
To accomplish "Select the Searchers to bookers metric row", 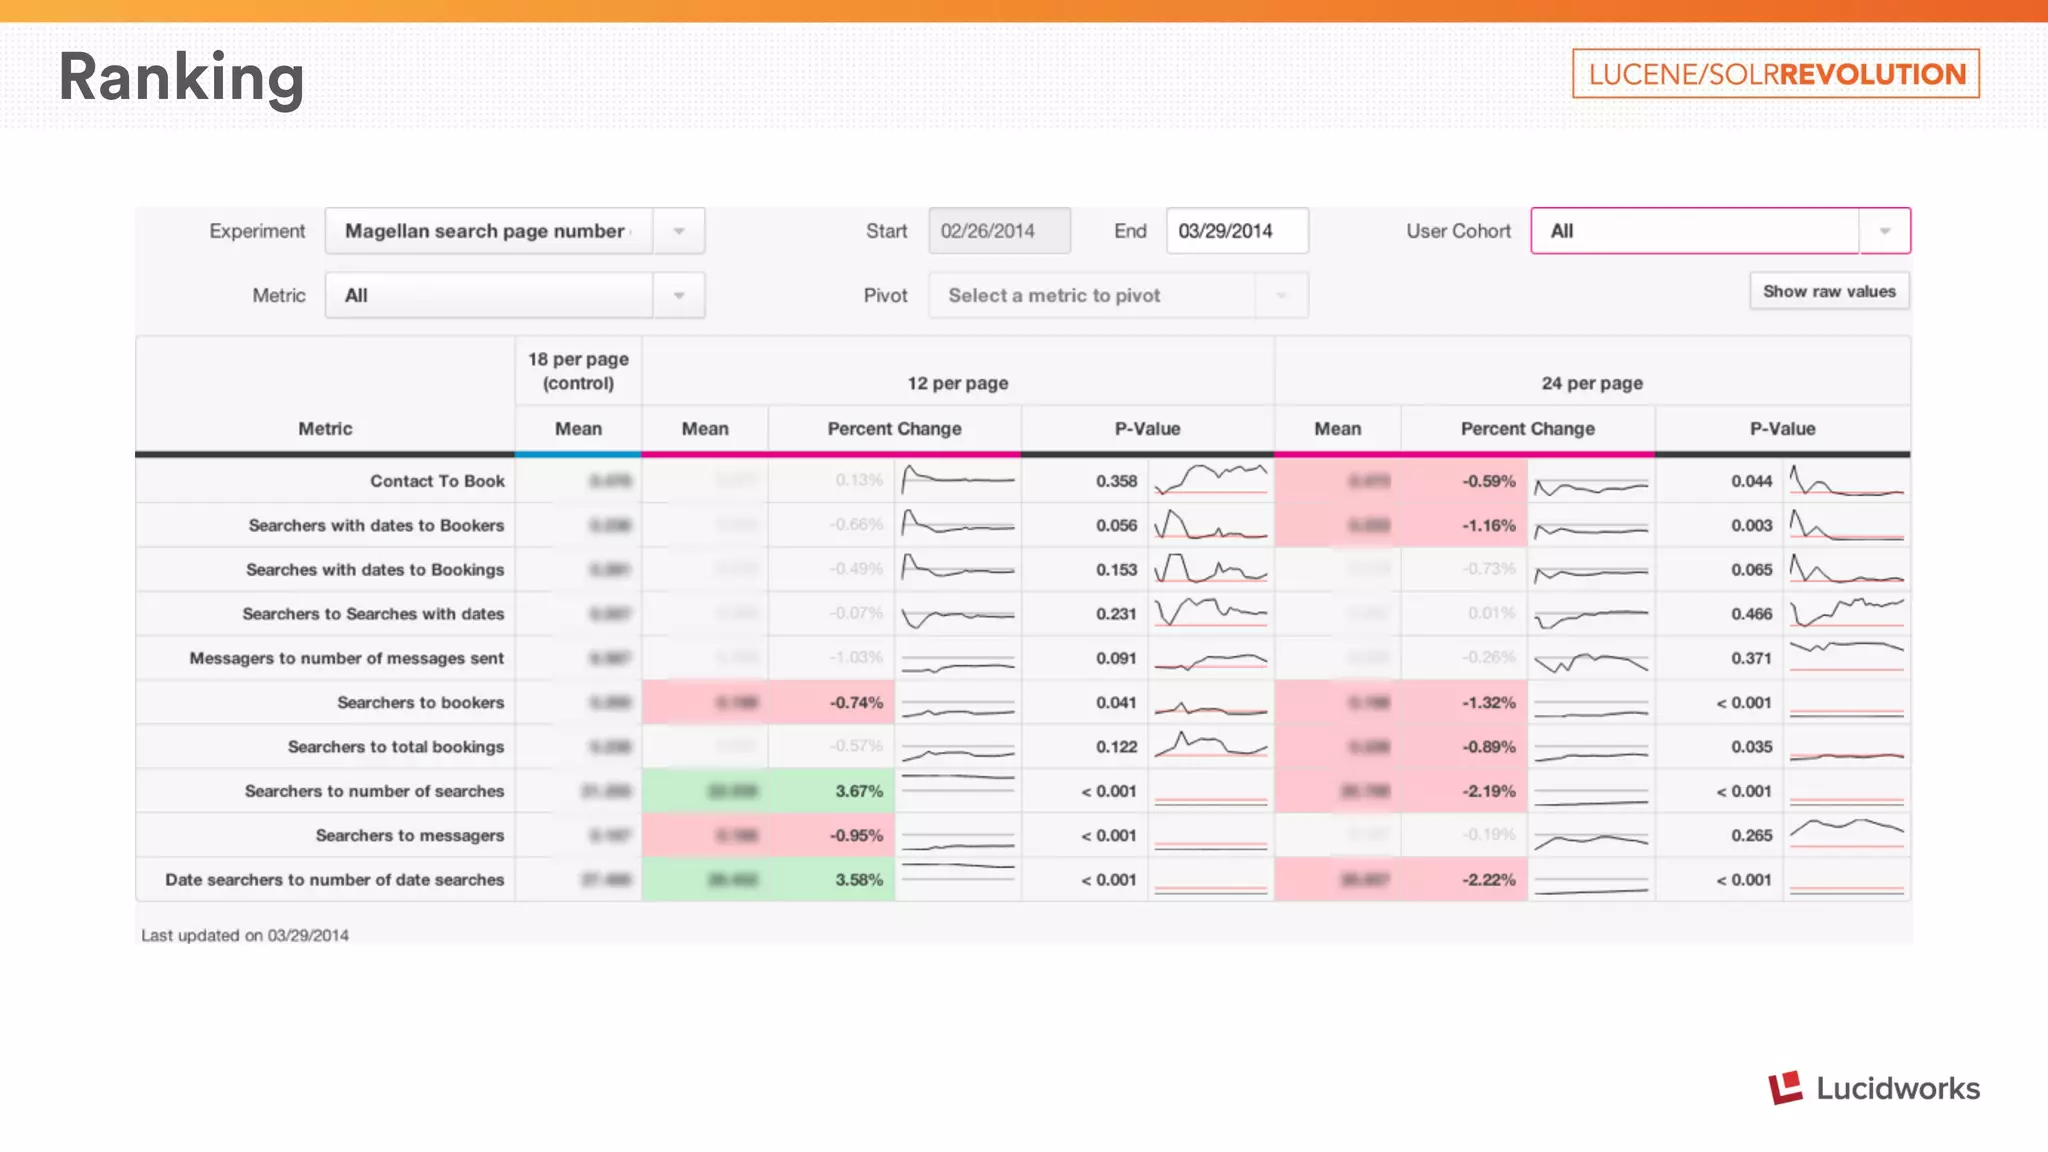I will [420, 702].
